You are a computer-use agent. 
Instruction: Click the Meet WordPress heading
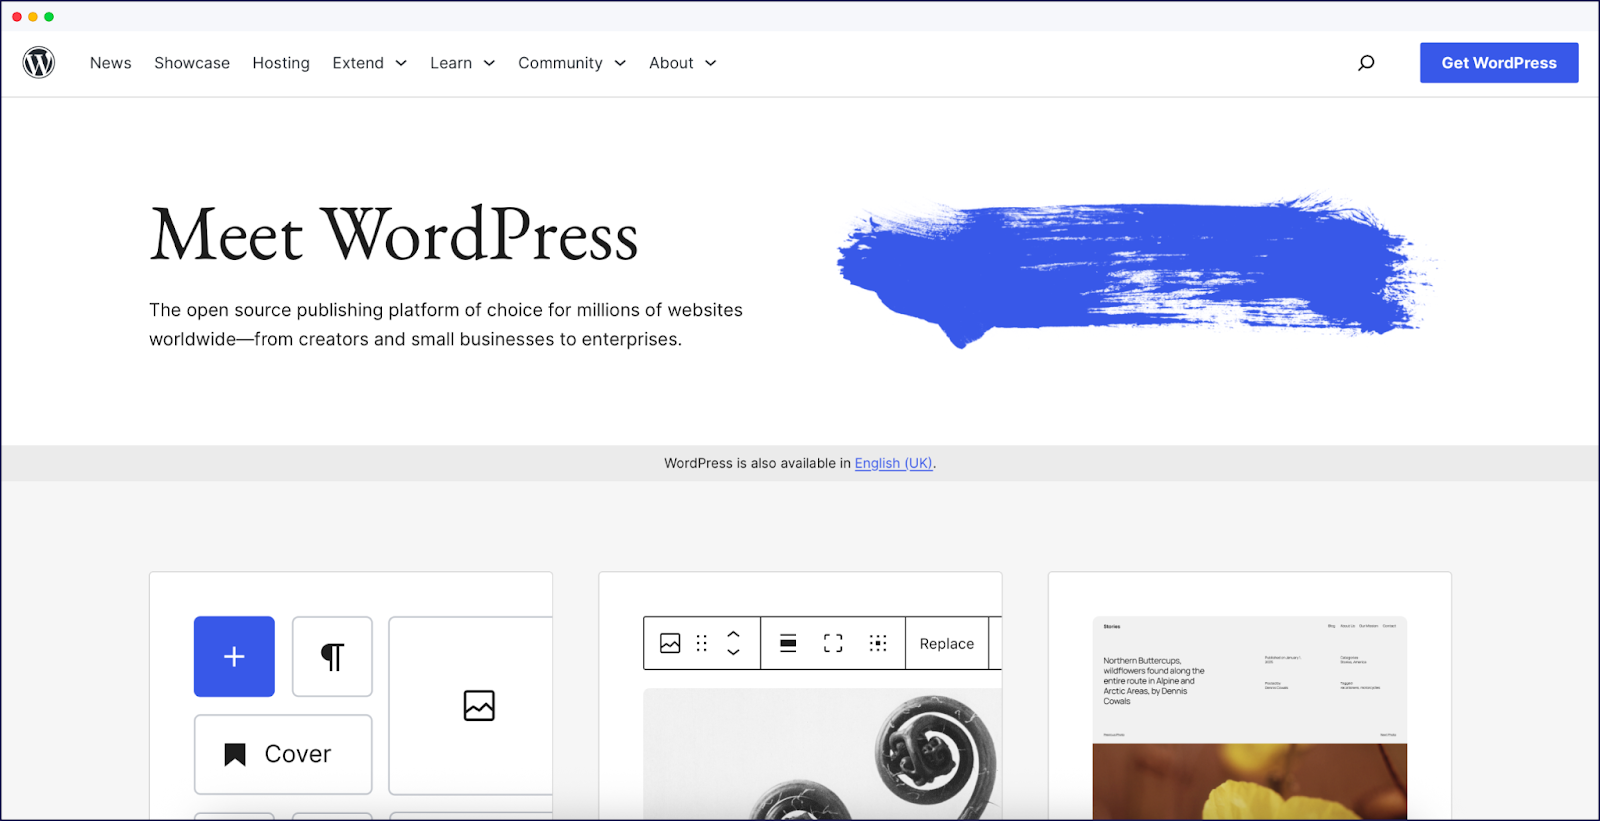[x=394, y=236]
